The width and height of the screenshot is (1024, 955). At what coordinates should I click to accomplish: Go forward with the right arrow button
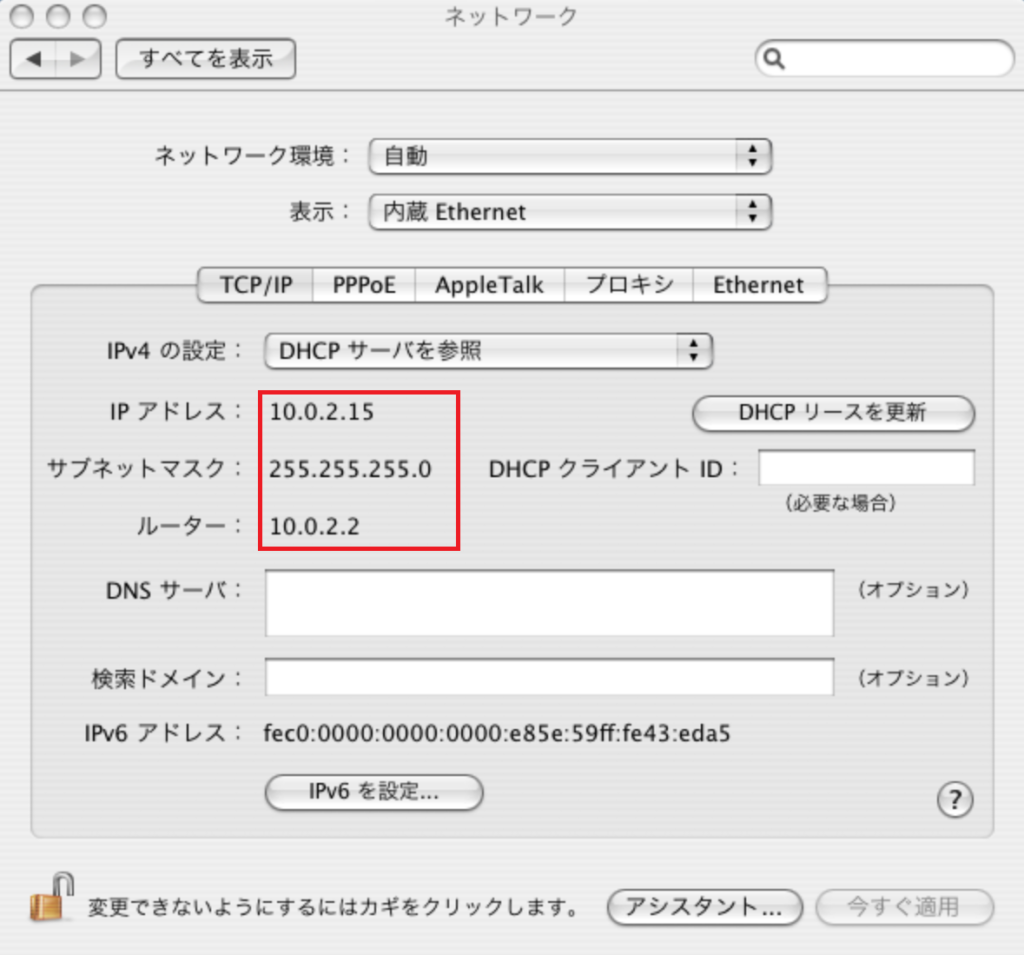click(78, 59)
